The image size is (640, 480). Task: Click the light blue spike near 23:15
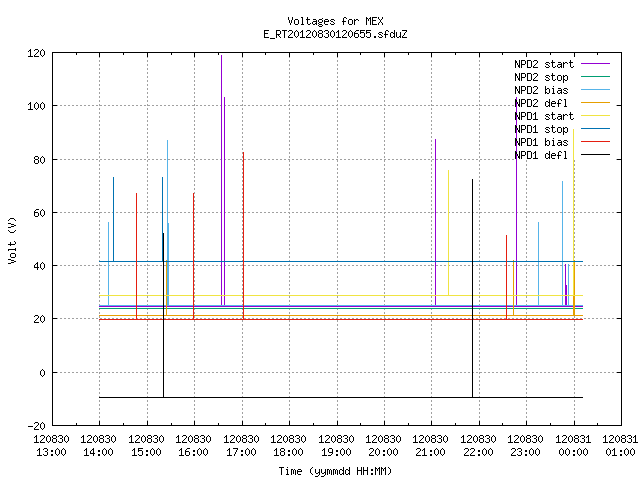538,264
